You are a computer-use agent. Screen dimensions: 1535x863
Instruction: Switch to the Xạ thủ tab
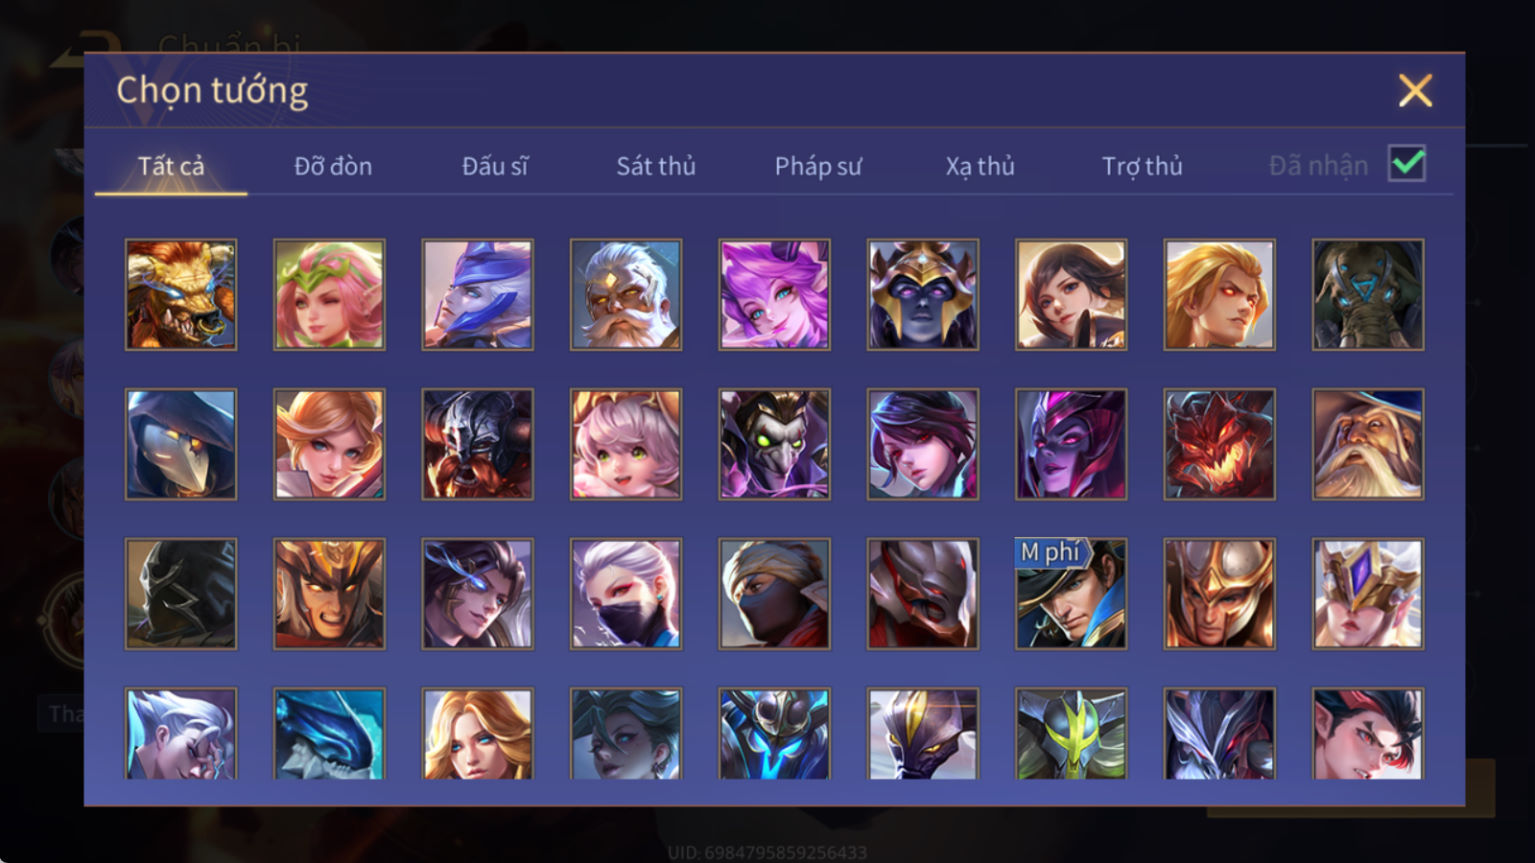pyautogui.click(x=980, y=166)
